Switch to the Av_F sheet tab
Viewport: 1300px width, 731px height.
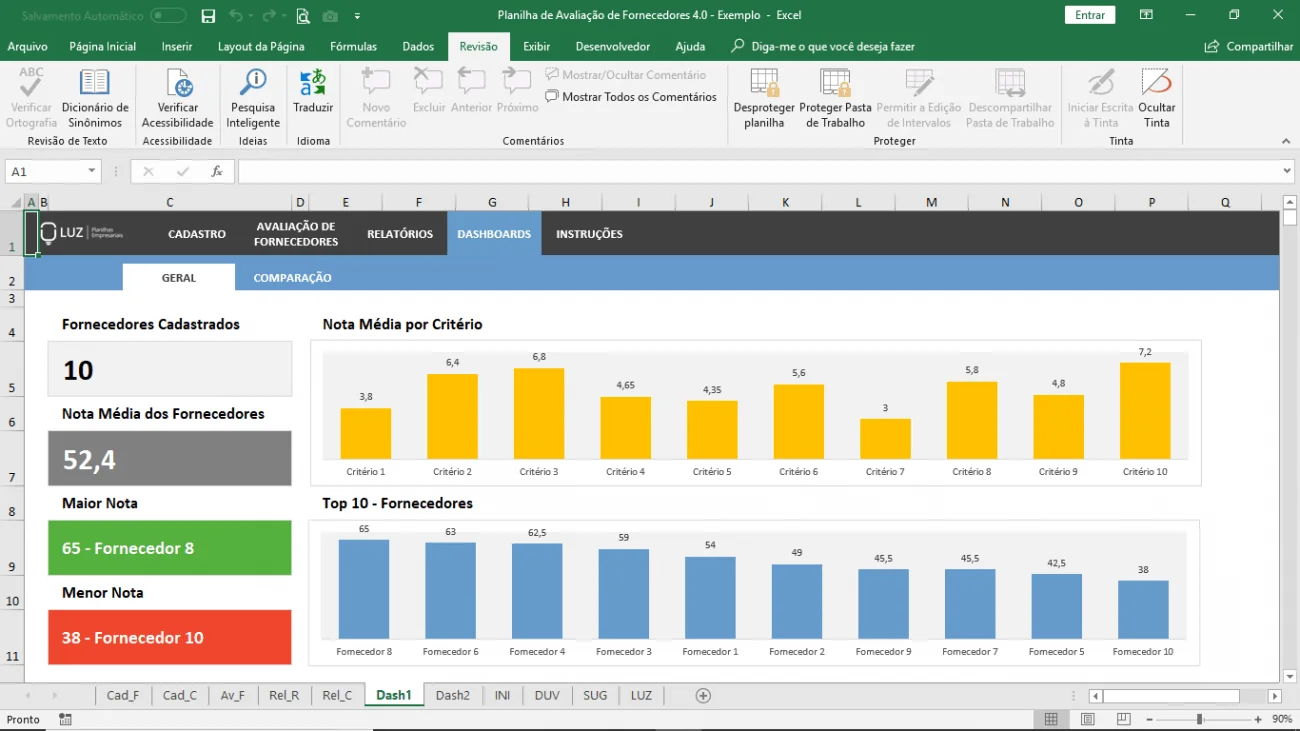coord(232,695)
